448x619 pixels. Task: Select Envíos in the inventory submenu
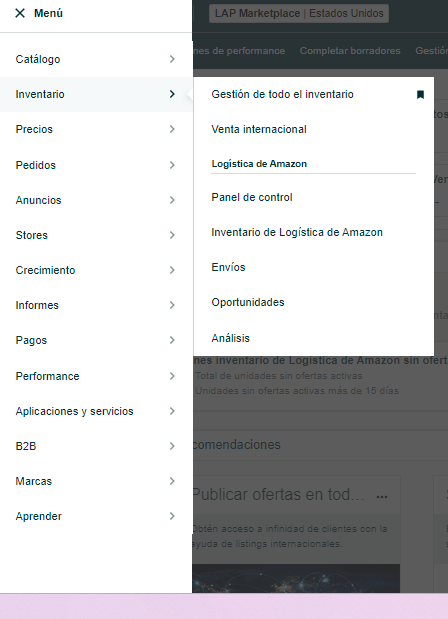coord(228,267)
